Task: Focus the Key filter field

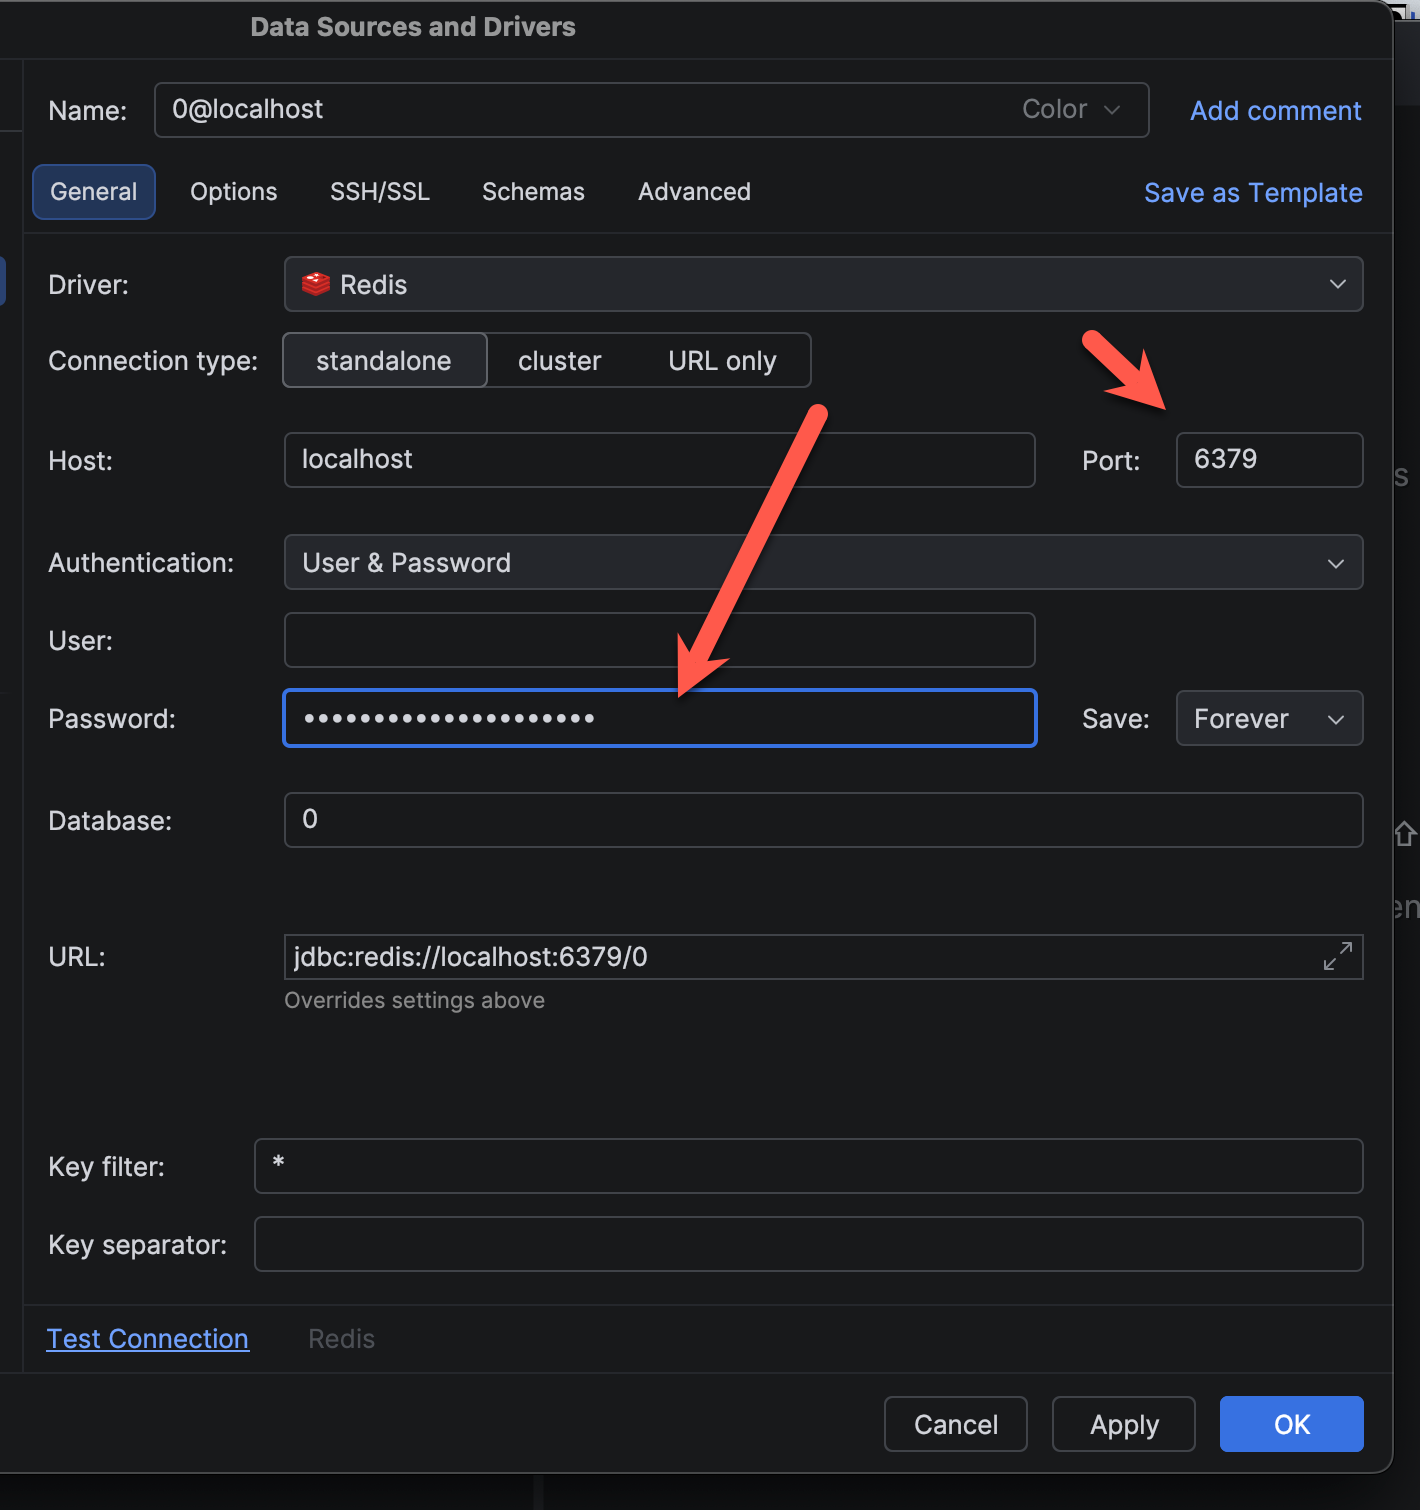Action: click(808, 1166)
